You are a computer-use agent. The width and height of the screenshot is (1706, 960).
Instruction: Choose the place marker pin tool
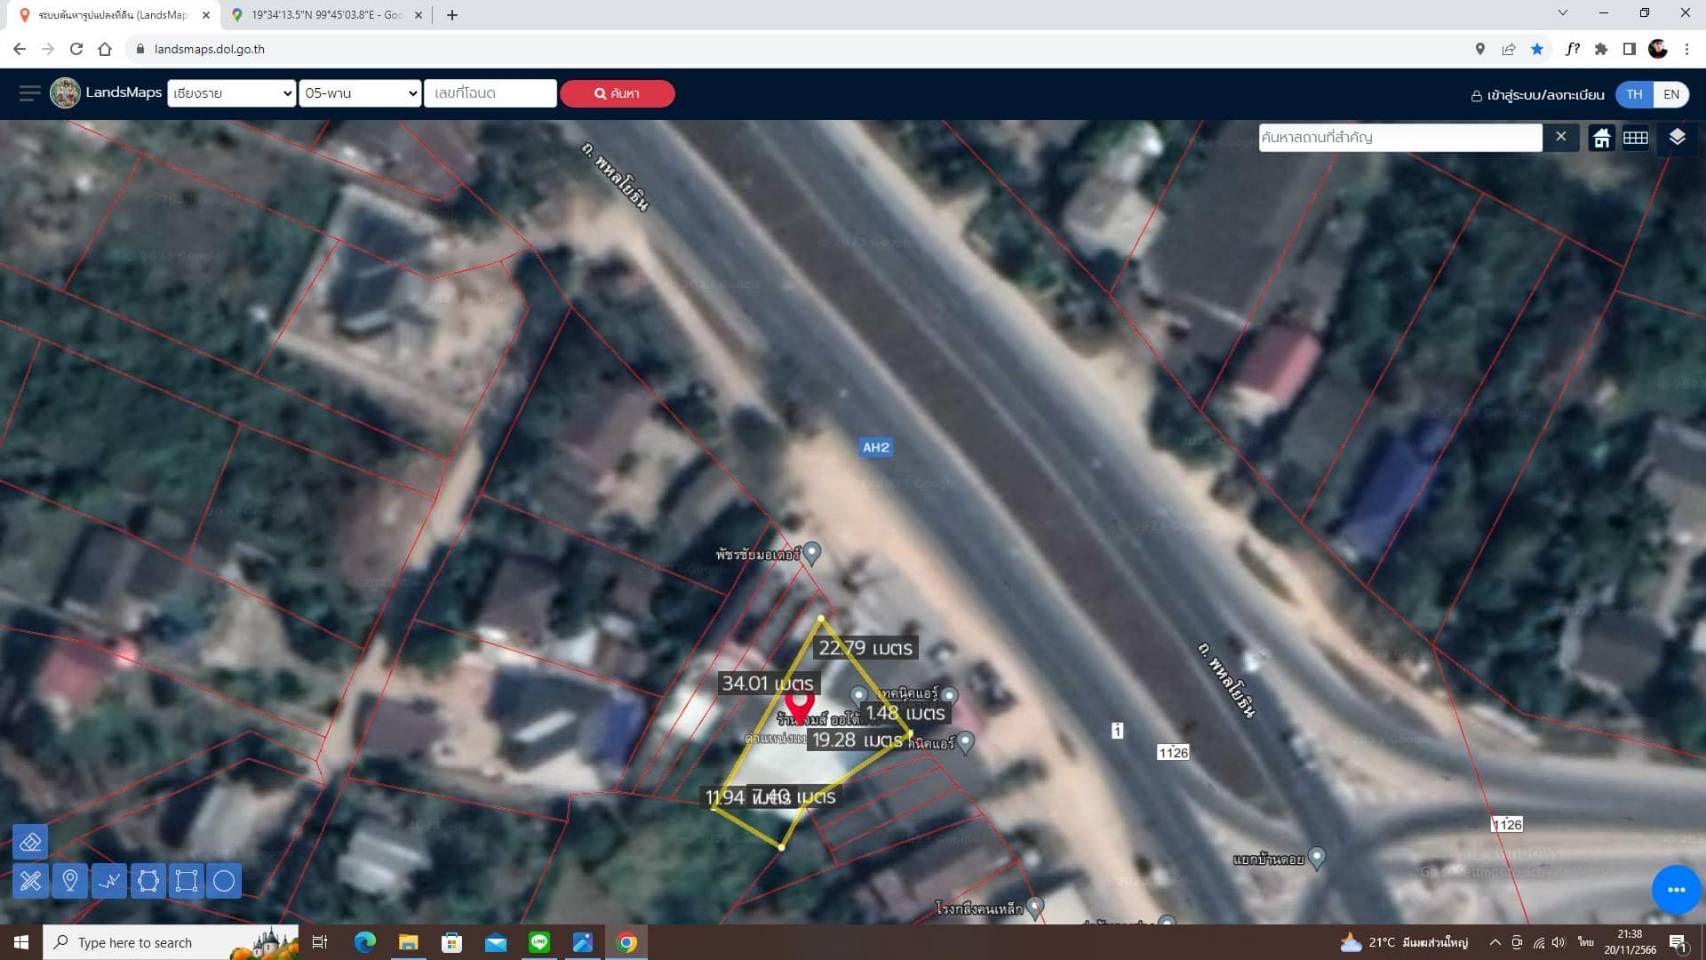pyautogui.click(x=70, y=881)
